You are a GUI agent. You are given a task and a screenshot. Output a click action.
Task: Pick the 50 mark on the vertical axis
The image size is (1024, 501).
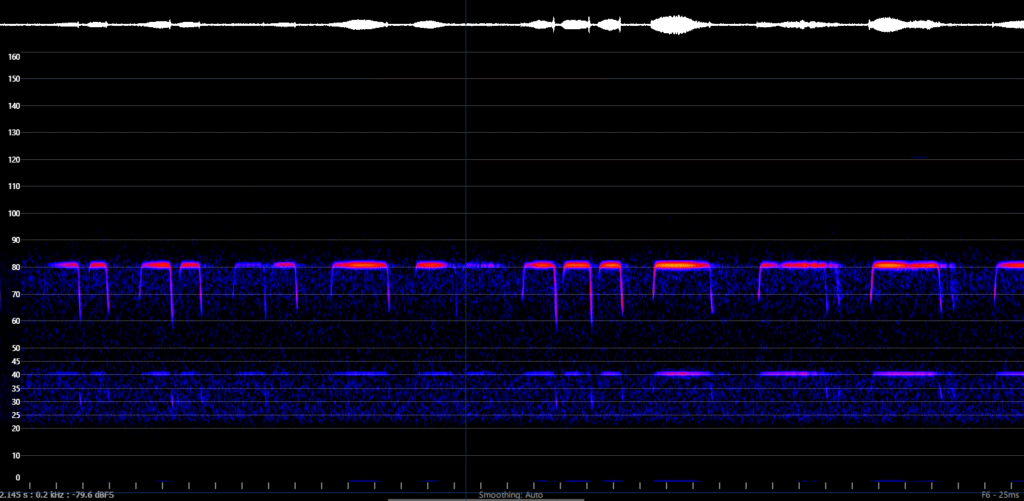pos(14,348)
